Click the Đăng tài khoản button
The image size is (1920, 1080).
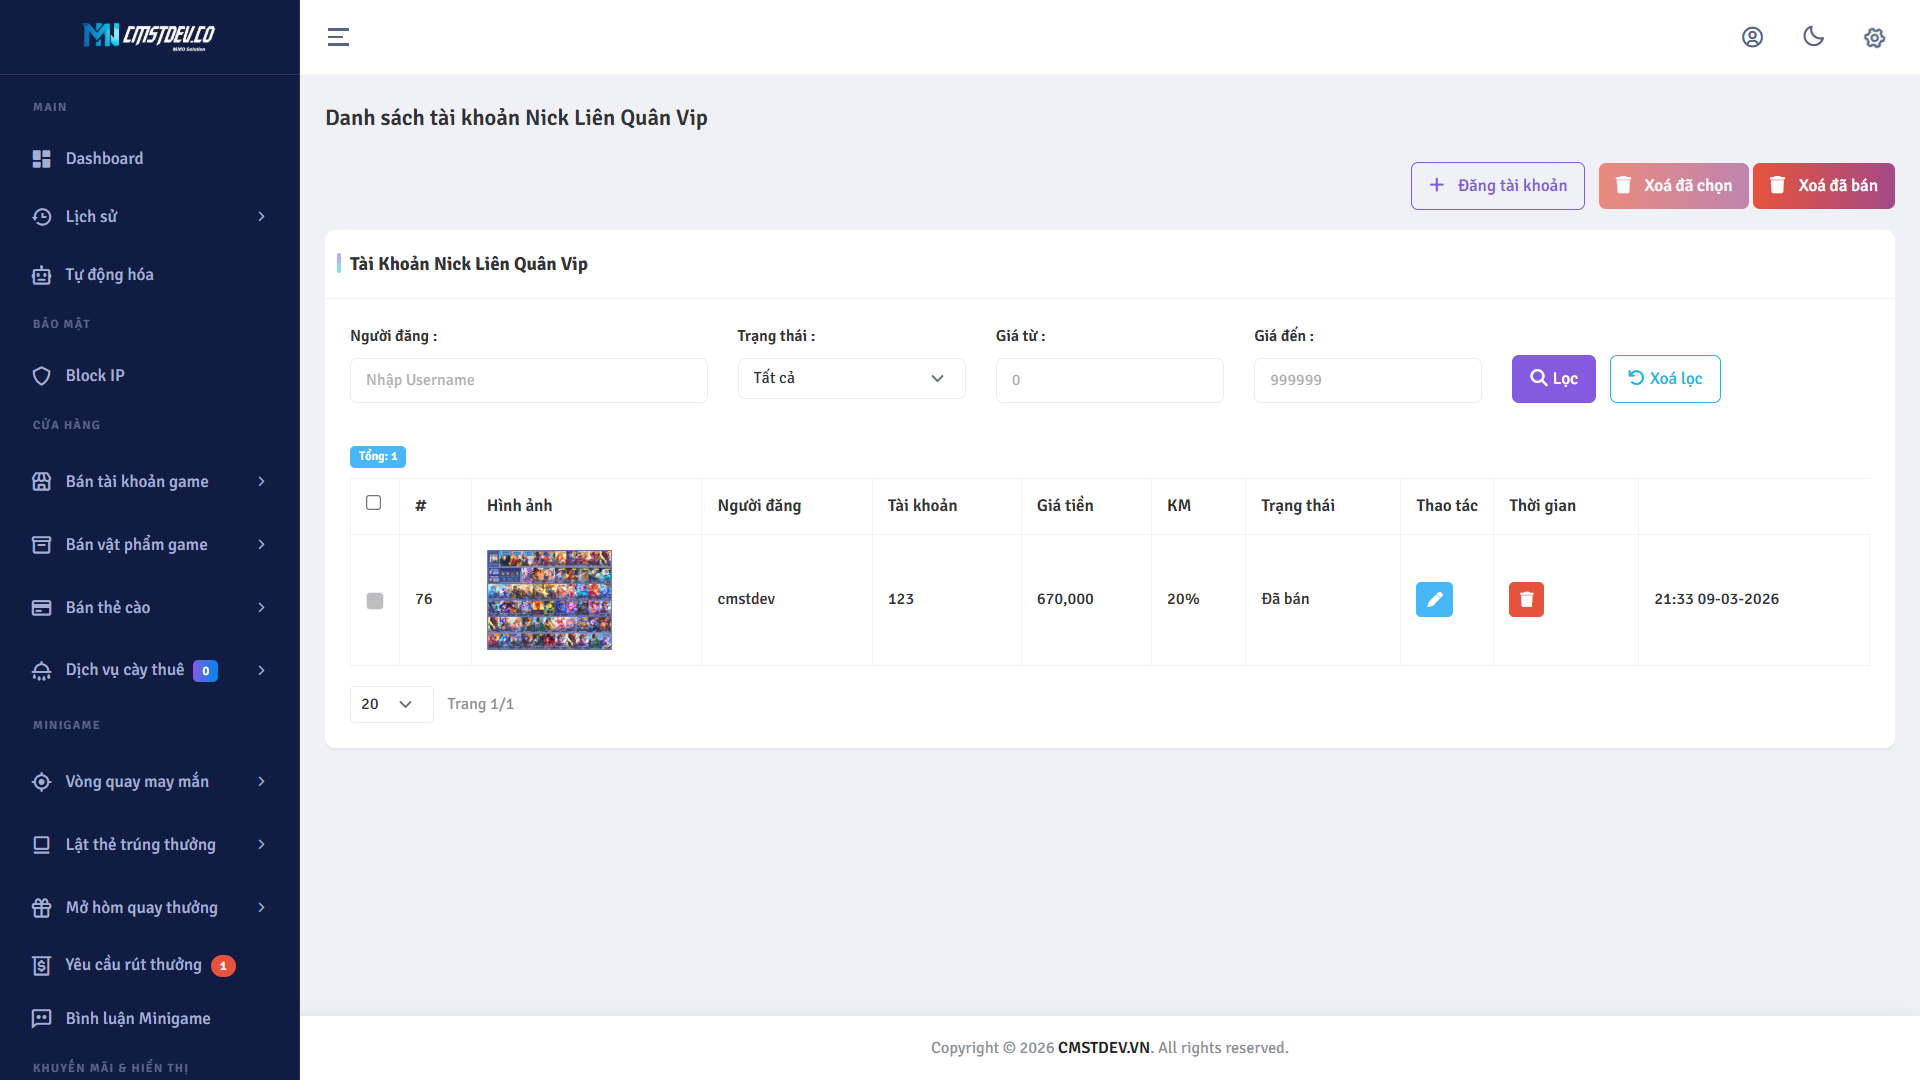point(1497,185)
